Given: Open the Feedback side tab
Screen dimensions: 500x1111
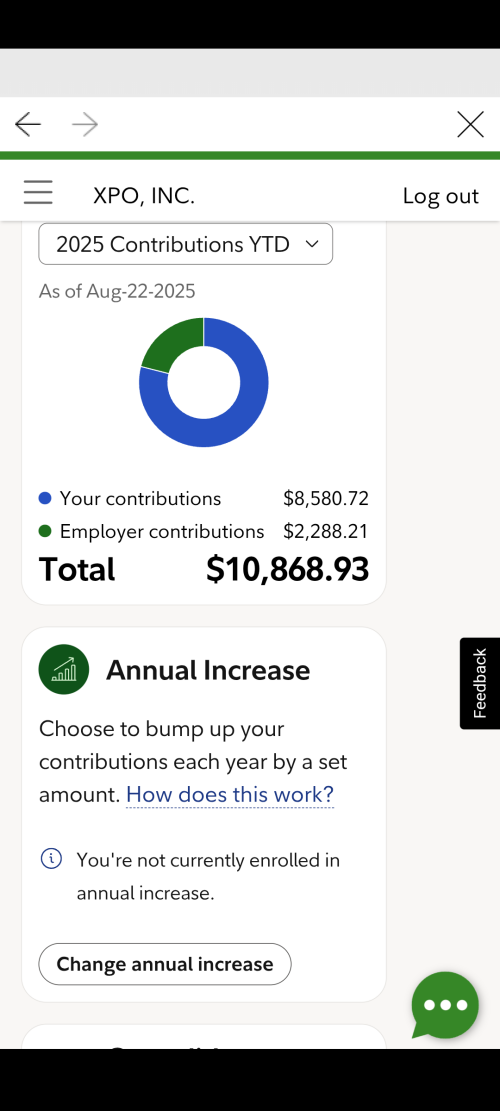Looking at the screenshot, I should 480,683.
